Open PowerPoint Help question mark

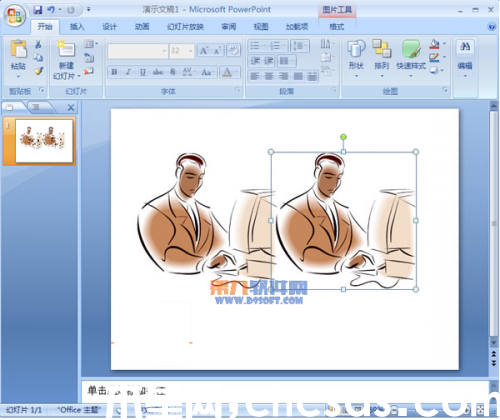492,27
